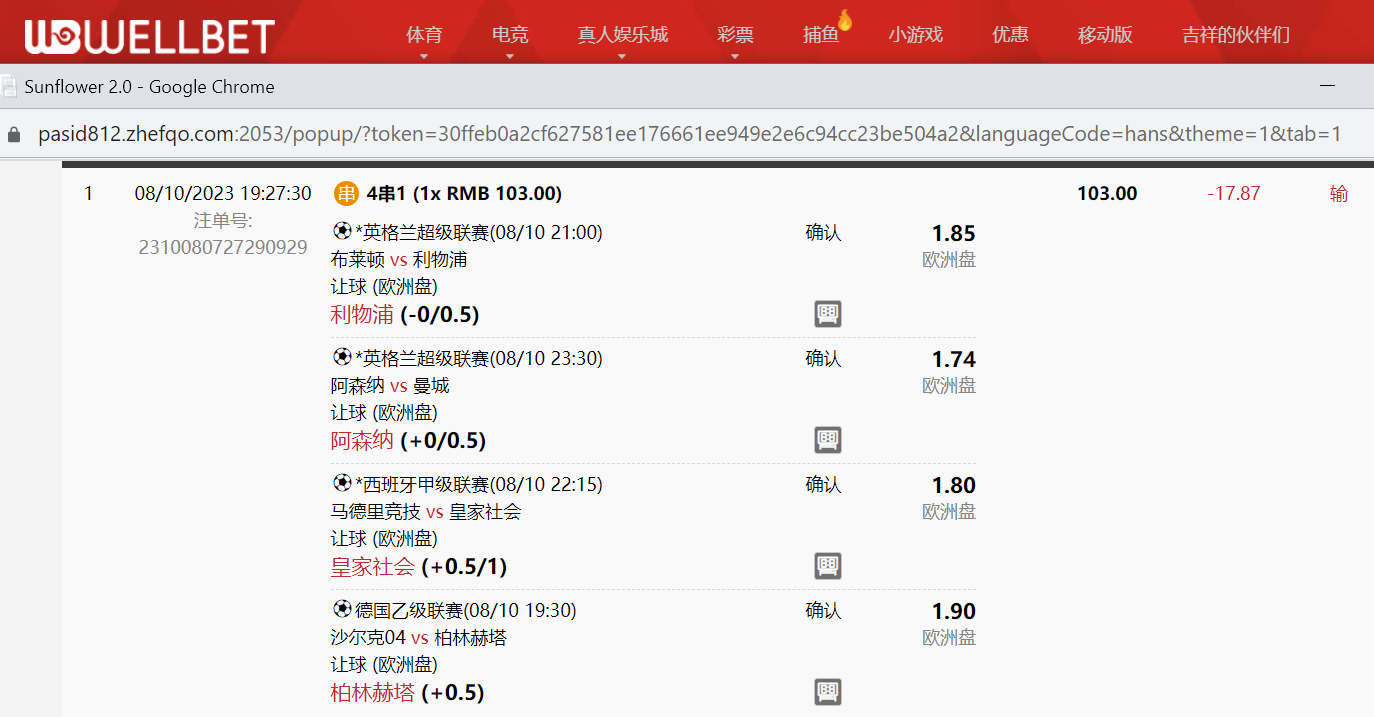Click the 欧洲盘 label under odds 1.85
The image size is (1374, 717).
pyautogui.click(x=949, y=260)
